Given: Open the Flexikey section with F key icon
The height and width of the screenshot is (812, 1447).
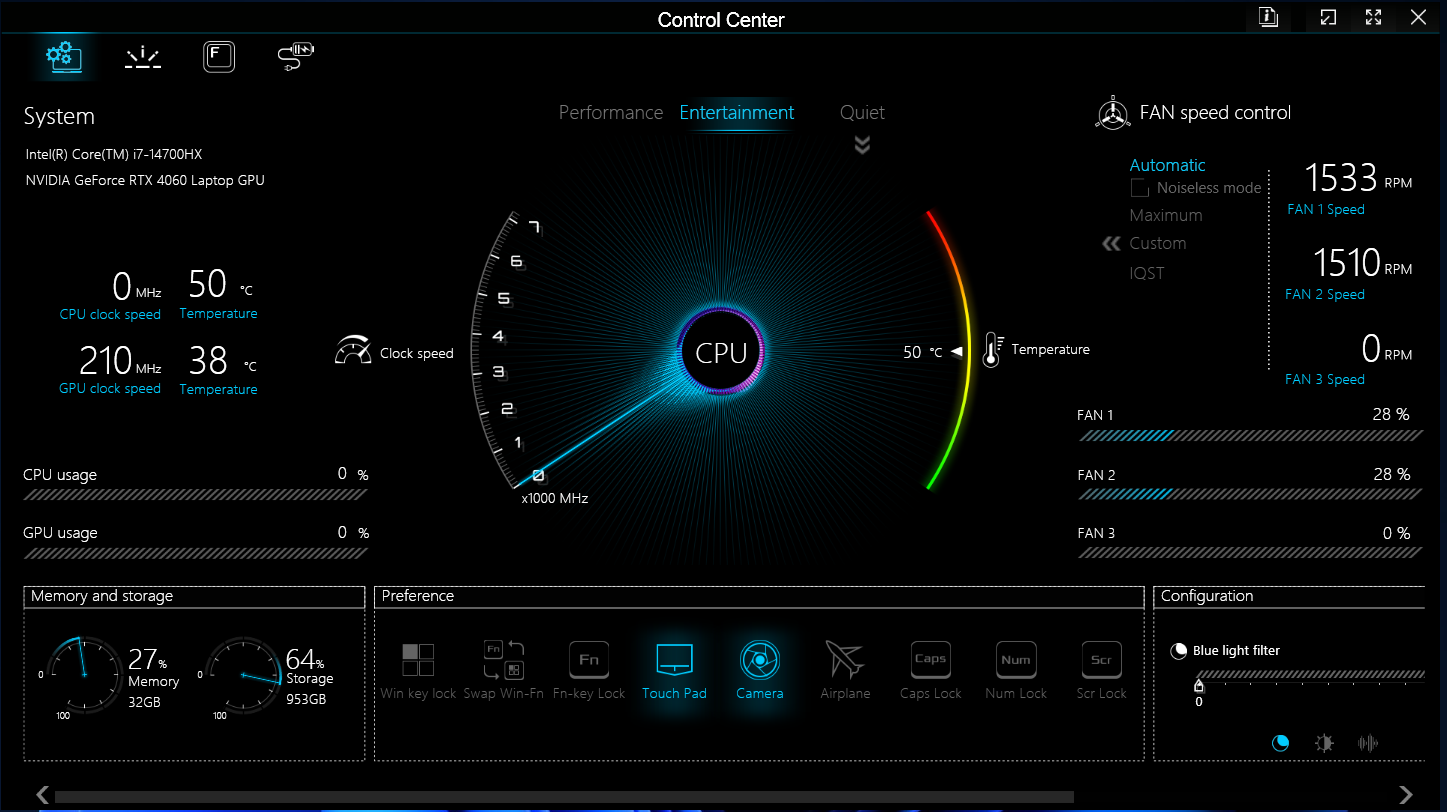Looking at the screenshot, I should 219,57.
